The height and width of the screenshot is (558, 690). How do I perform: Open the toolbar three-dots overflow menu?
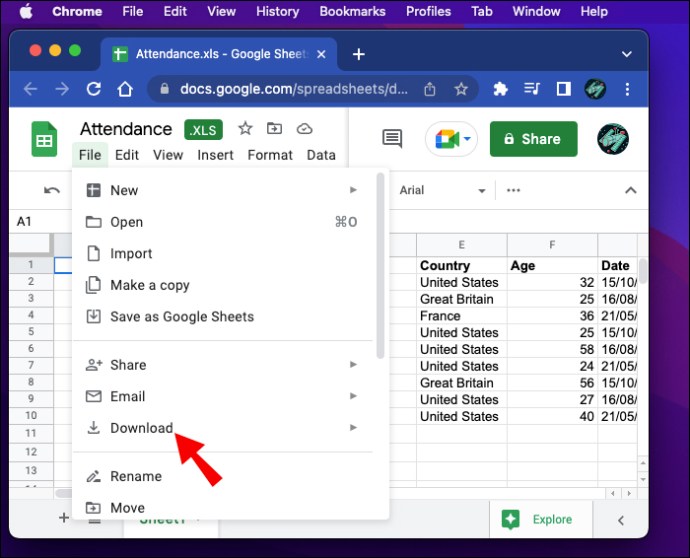pos(513,191)
